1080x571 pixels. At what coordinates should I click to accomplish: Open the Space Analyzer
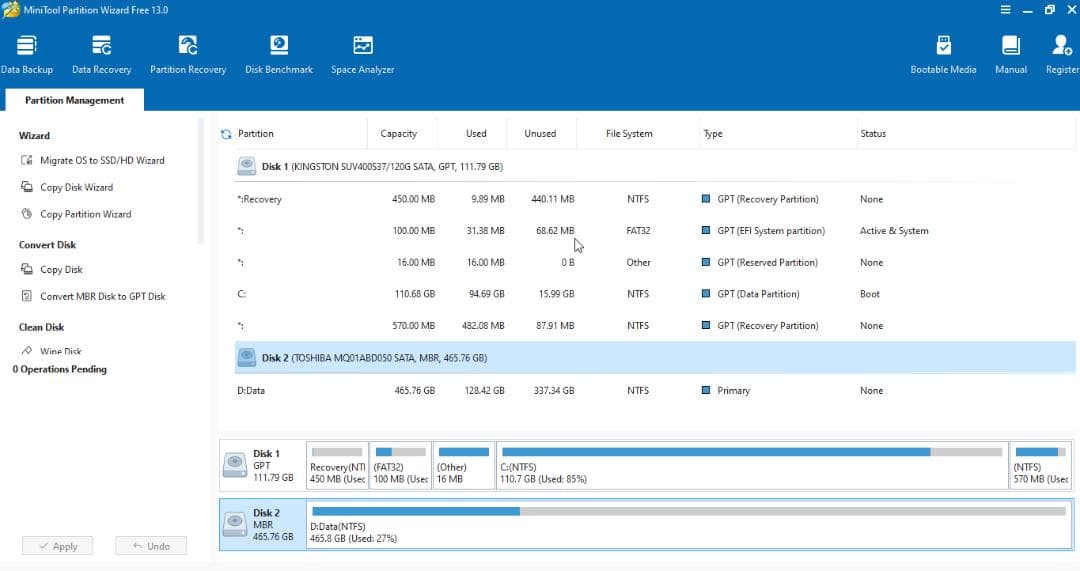click(363, 54)
